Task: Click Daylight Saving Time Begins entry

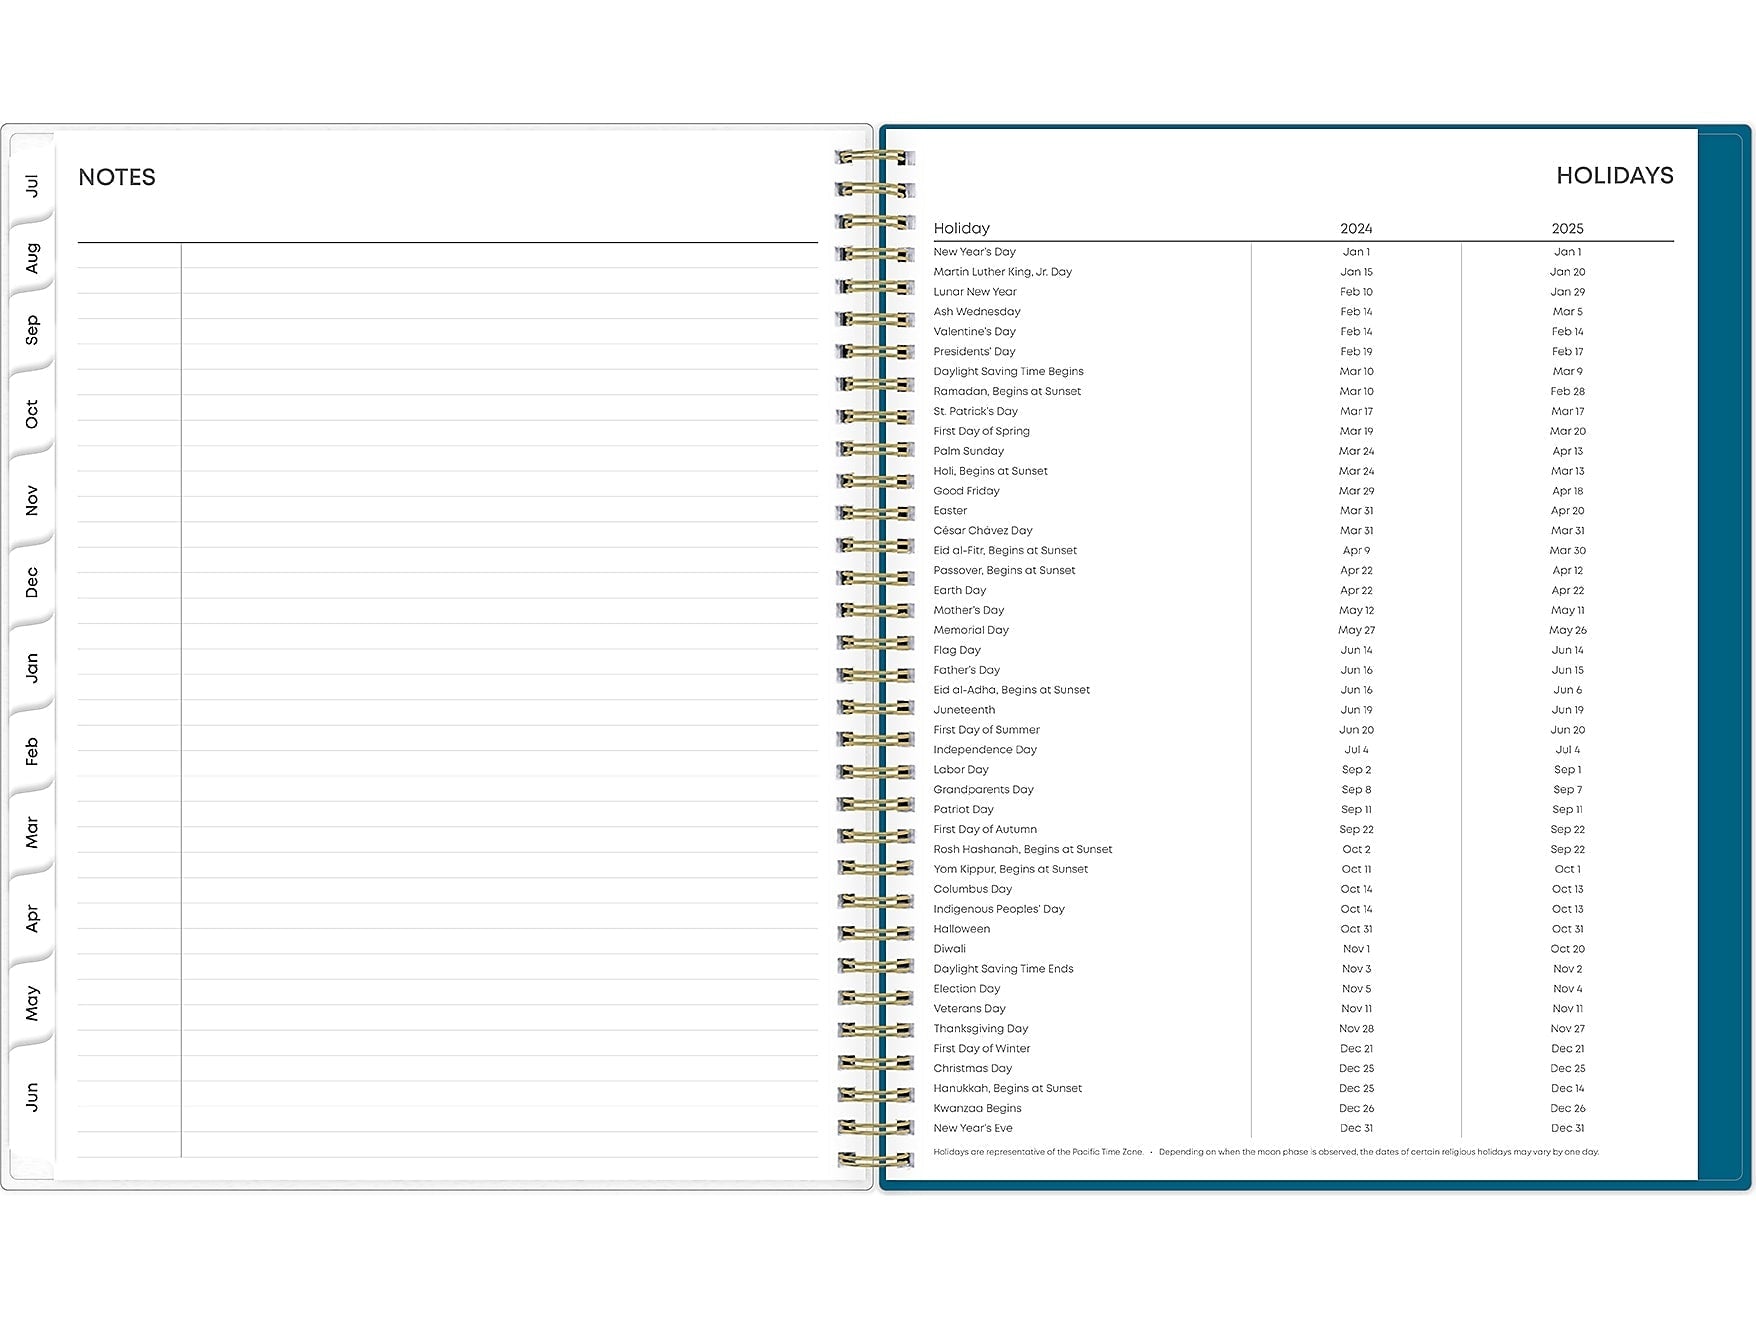Action: click(x=1008, y=372)
